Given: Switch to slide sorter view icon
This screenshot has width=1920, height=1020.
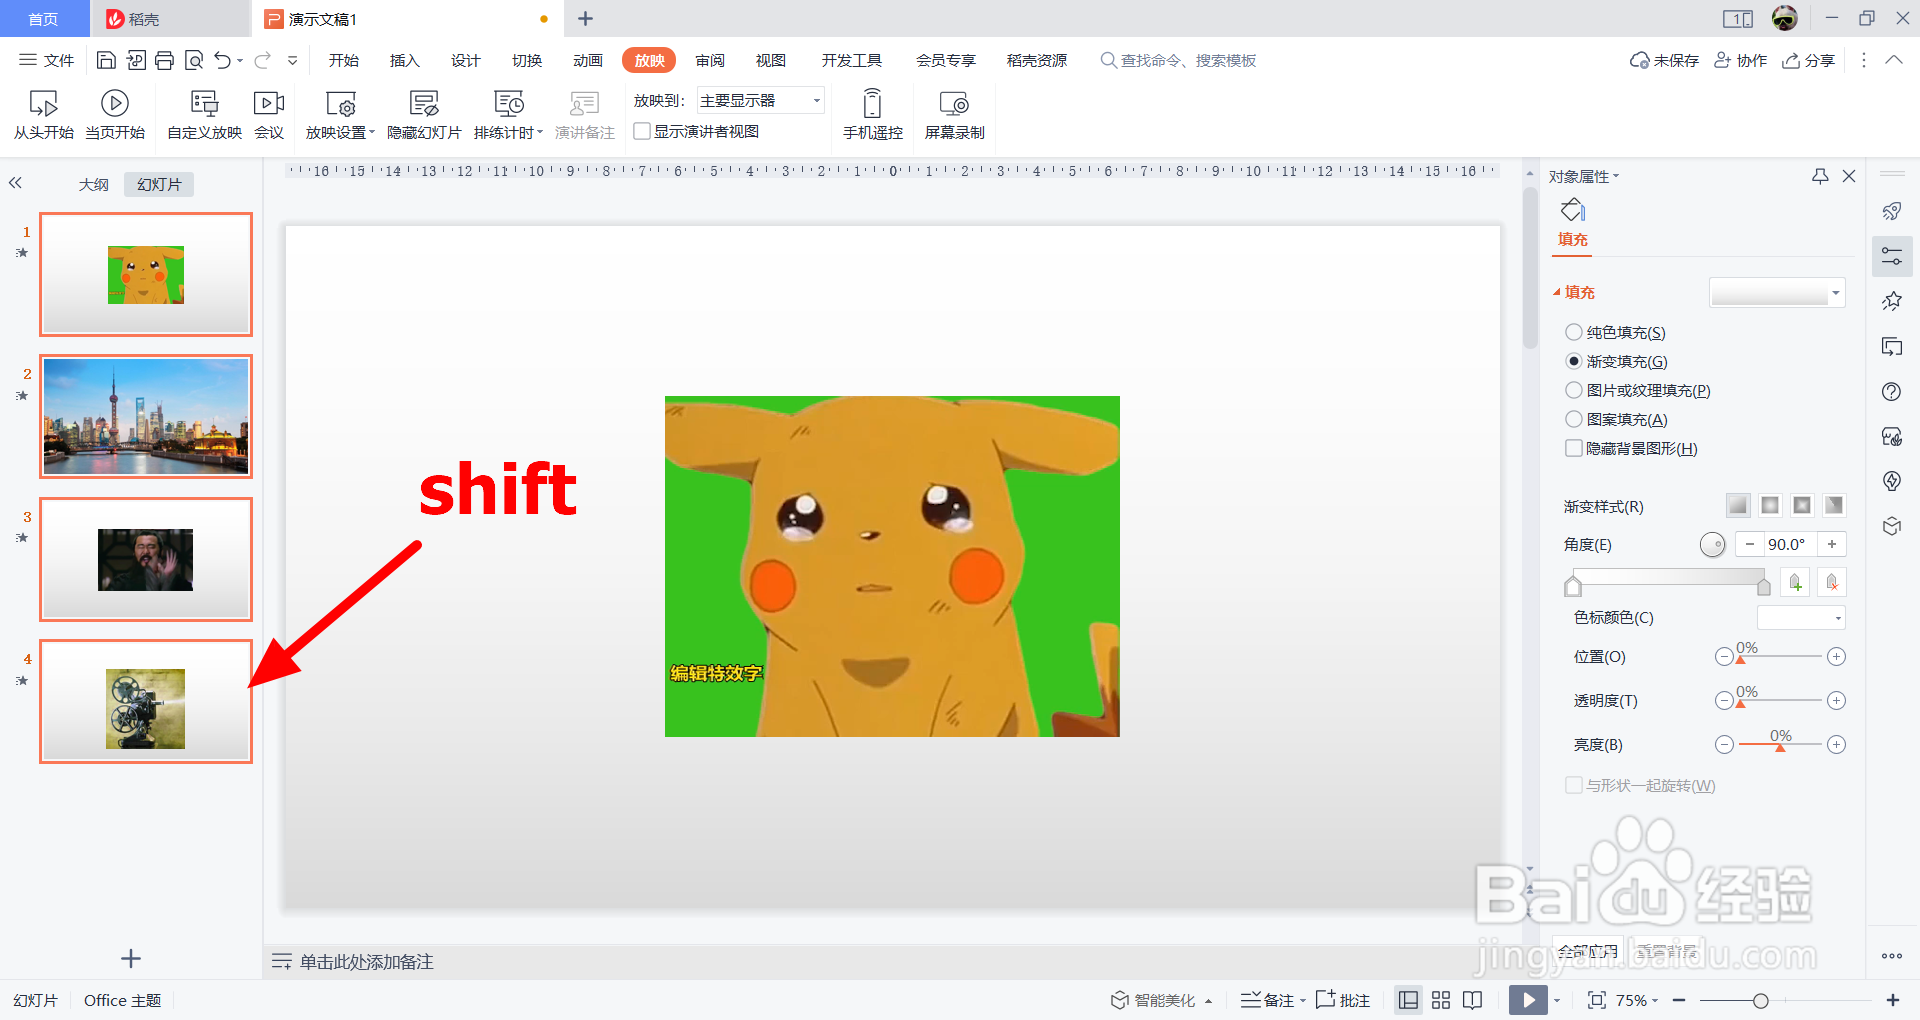Looking at the screenshot, I should 1441,1000.
